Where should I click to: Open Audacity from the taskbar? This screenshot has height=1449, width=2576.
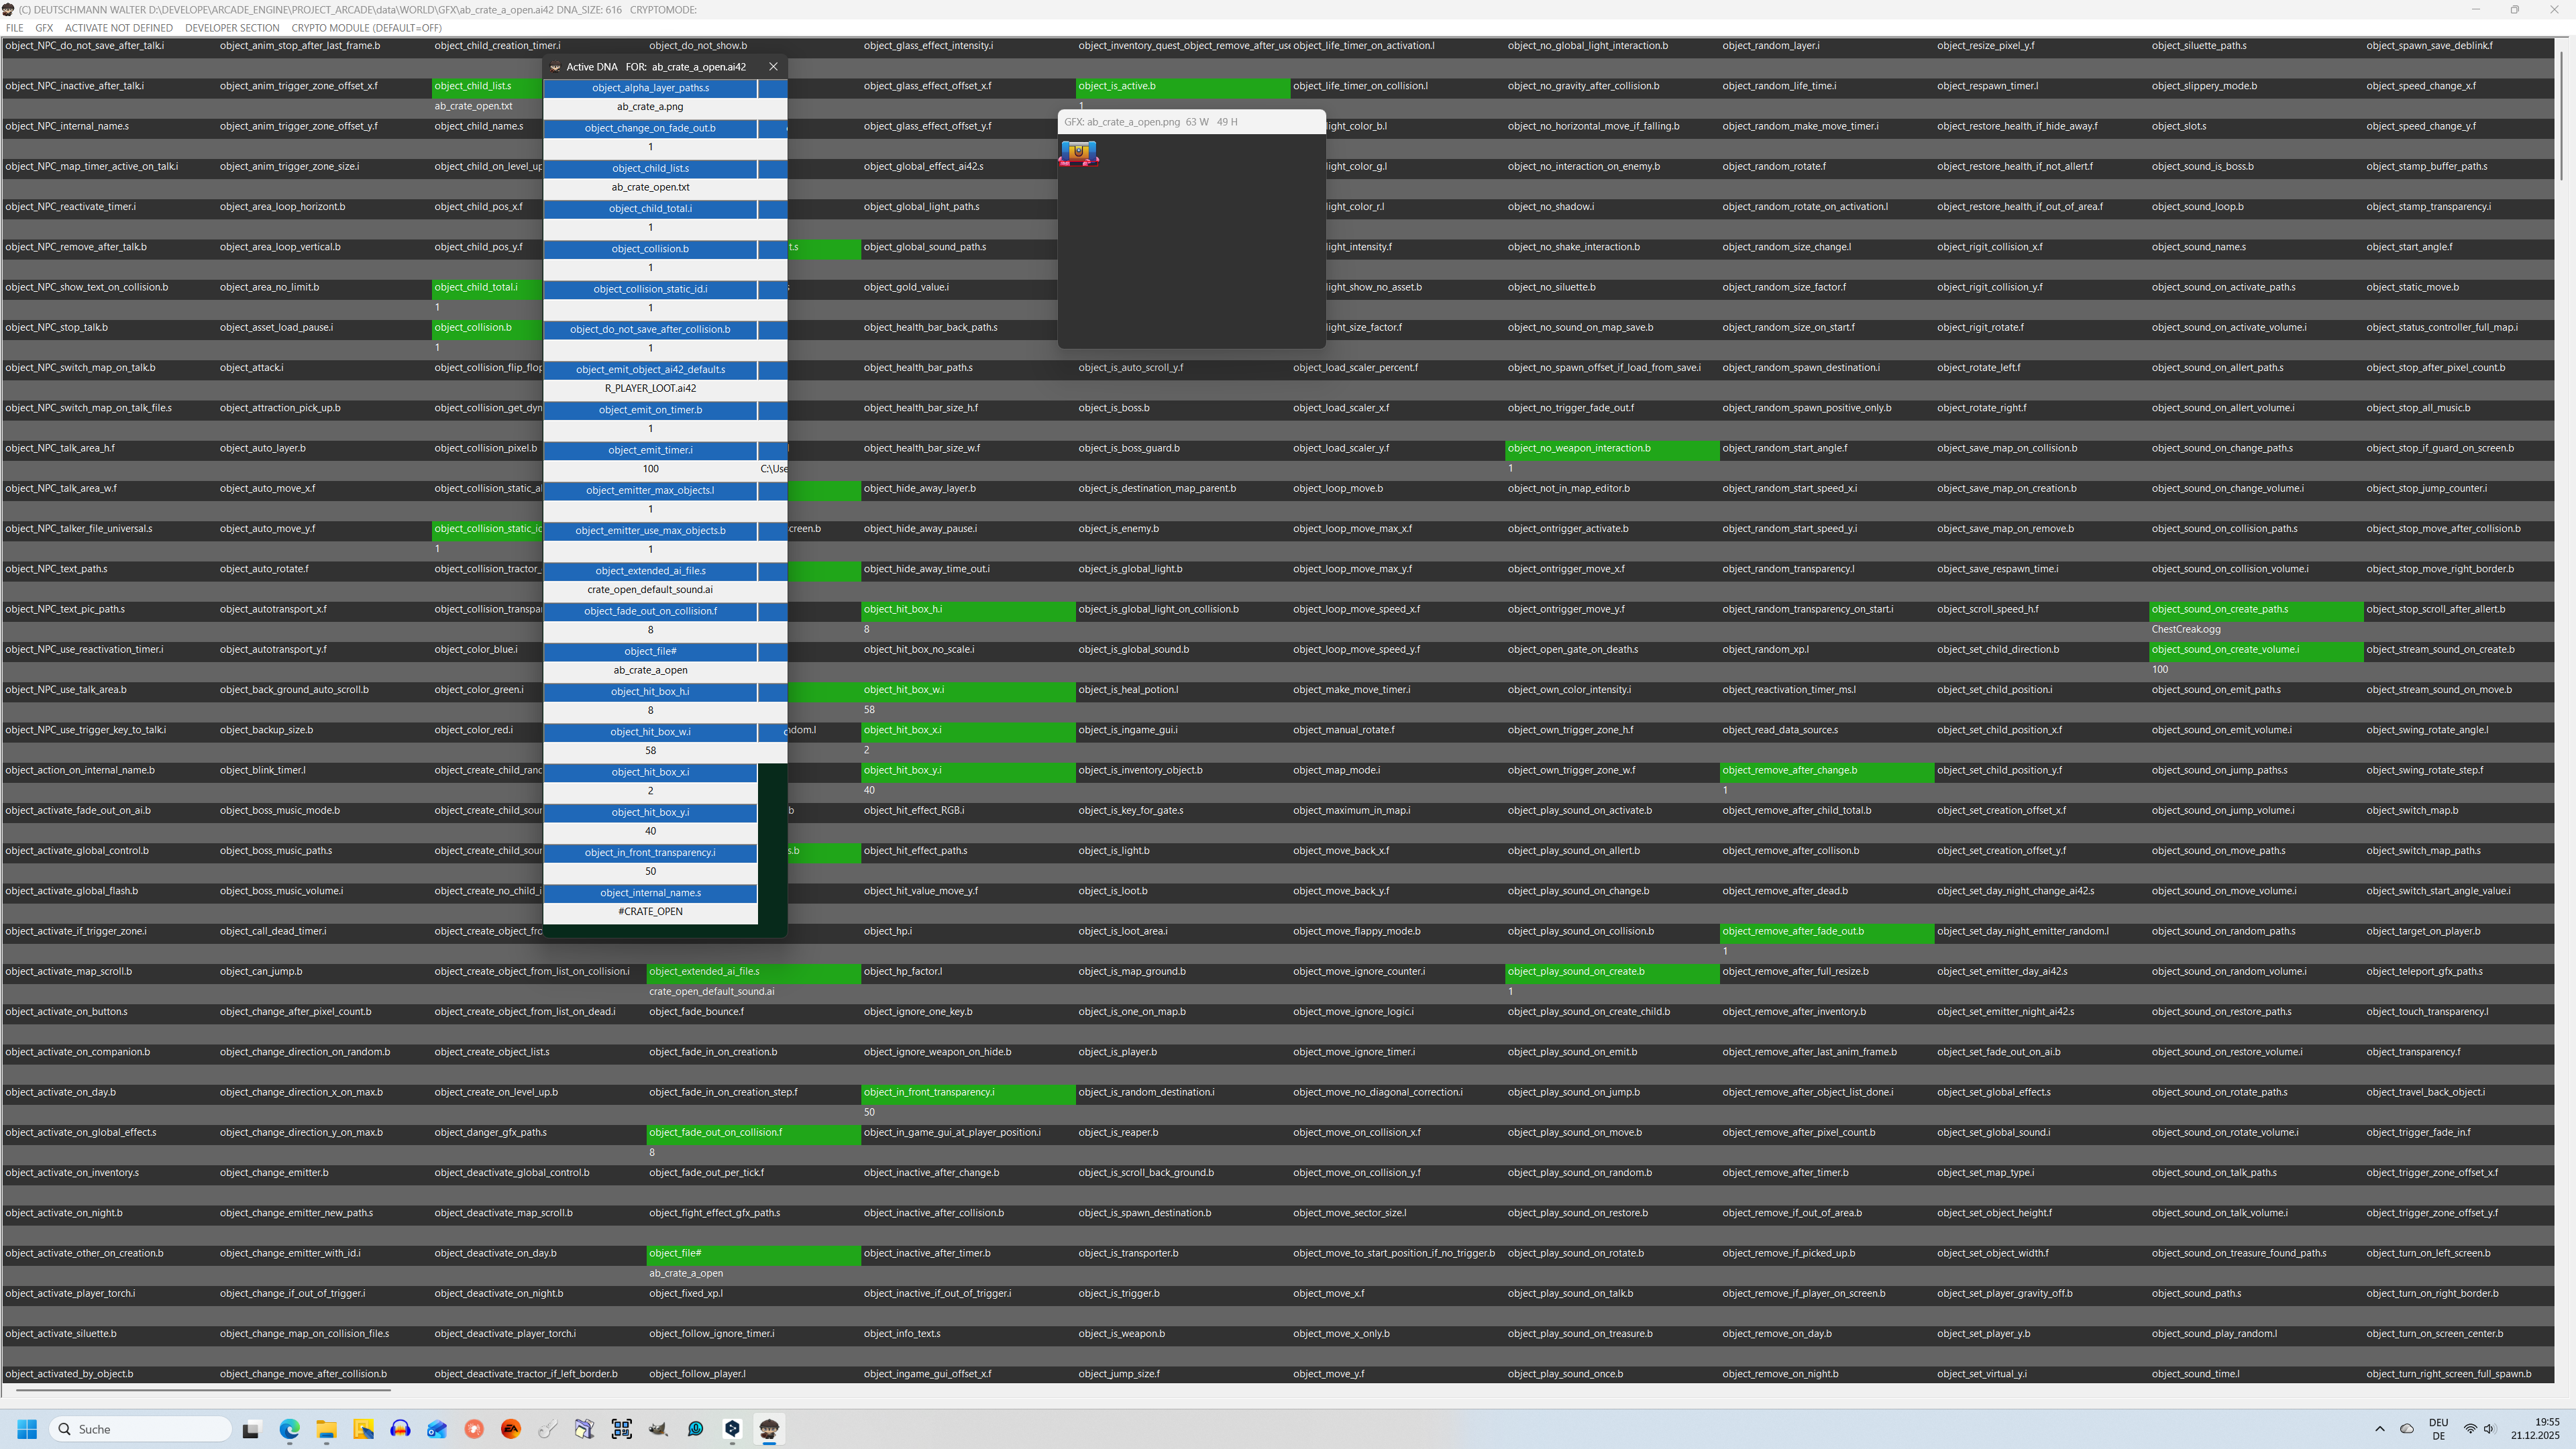click(x=400, y=1429)
